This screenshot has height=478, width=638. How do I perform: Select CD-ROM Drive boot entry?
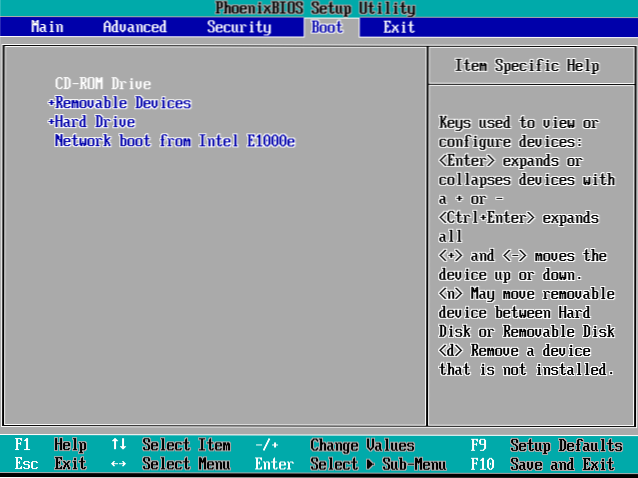point(102,84)
